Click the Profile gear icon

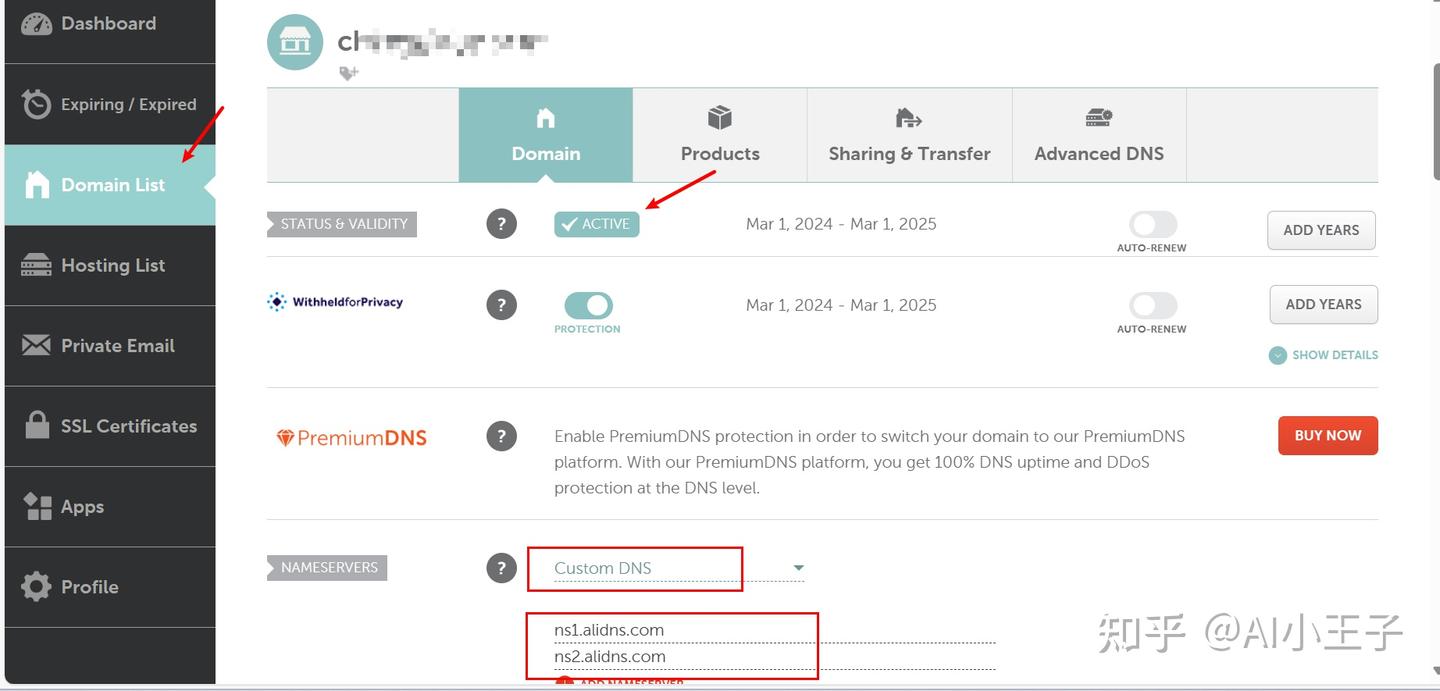(37, 587)
